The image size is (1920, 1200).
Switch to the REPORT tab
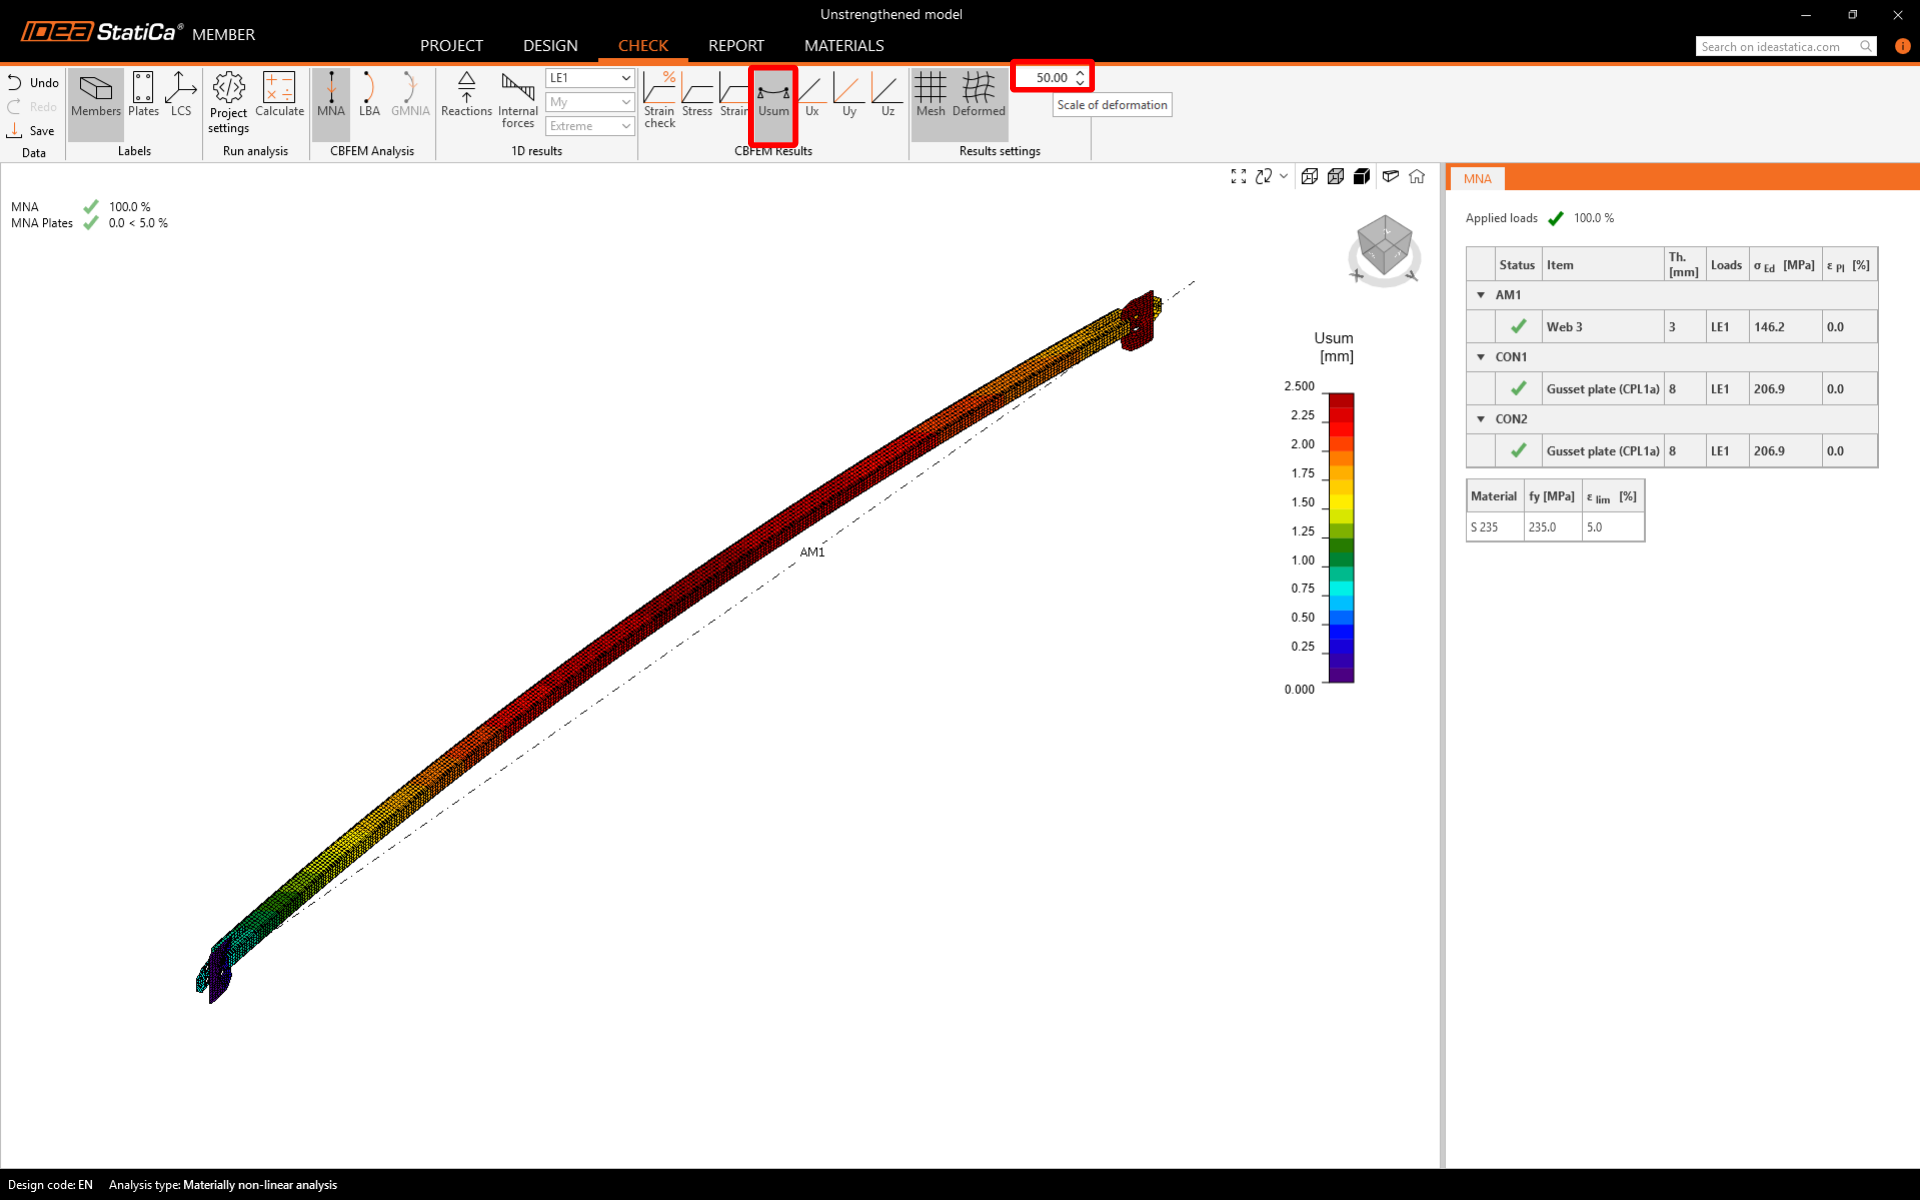[x=736, y=46]
